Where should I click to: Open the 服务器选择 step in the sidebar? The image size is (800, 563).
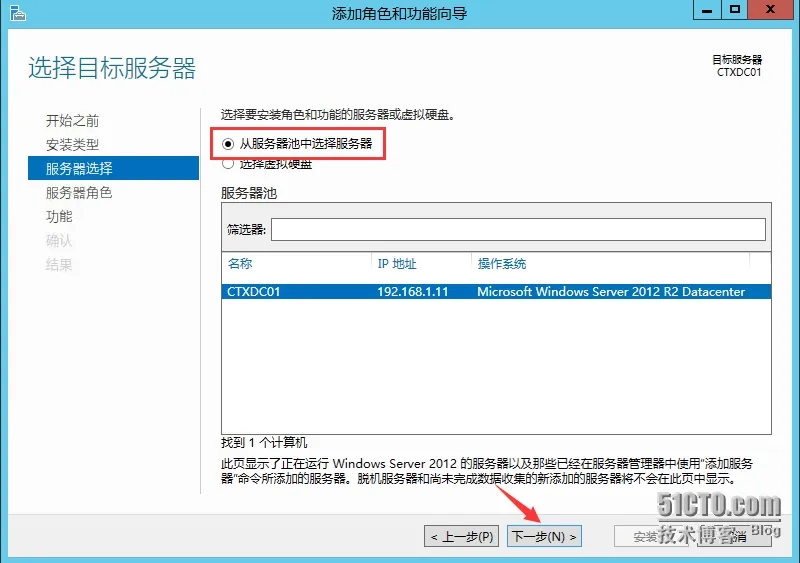tap(113, 168)
